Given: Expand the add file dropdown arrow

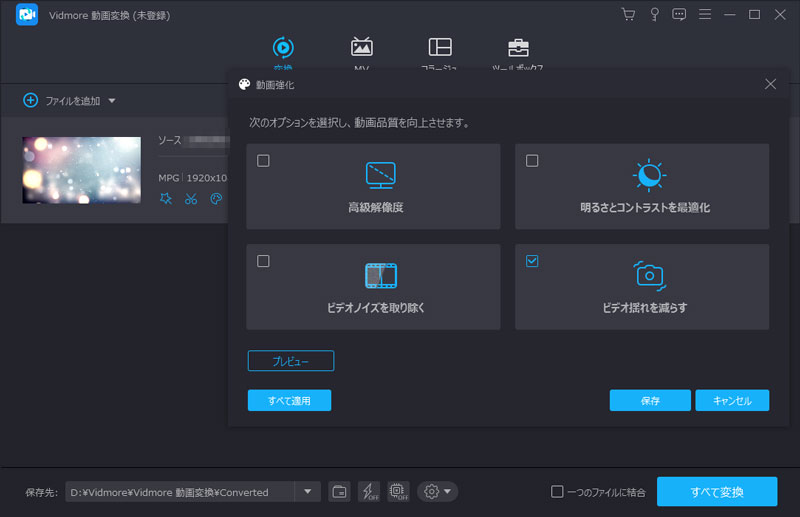Looking at the screenshot, I should tap(112, 101).
